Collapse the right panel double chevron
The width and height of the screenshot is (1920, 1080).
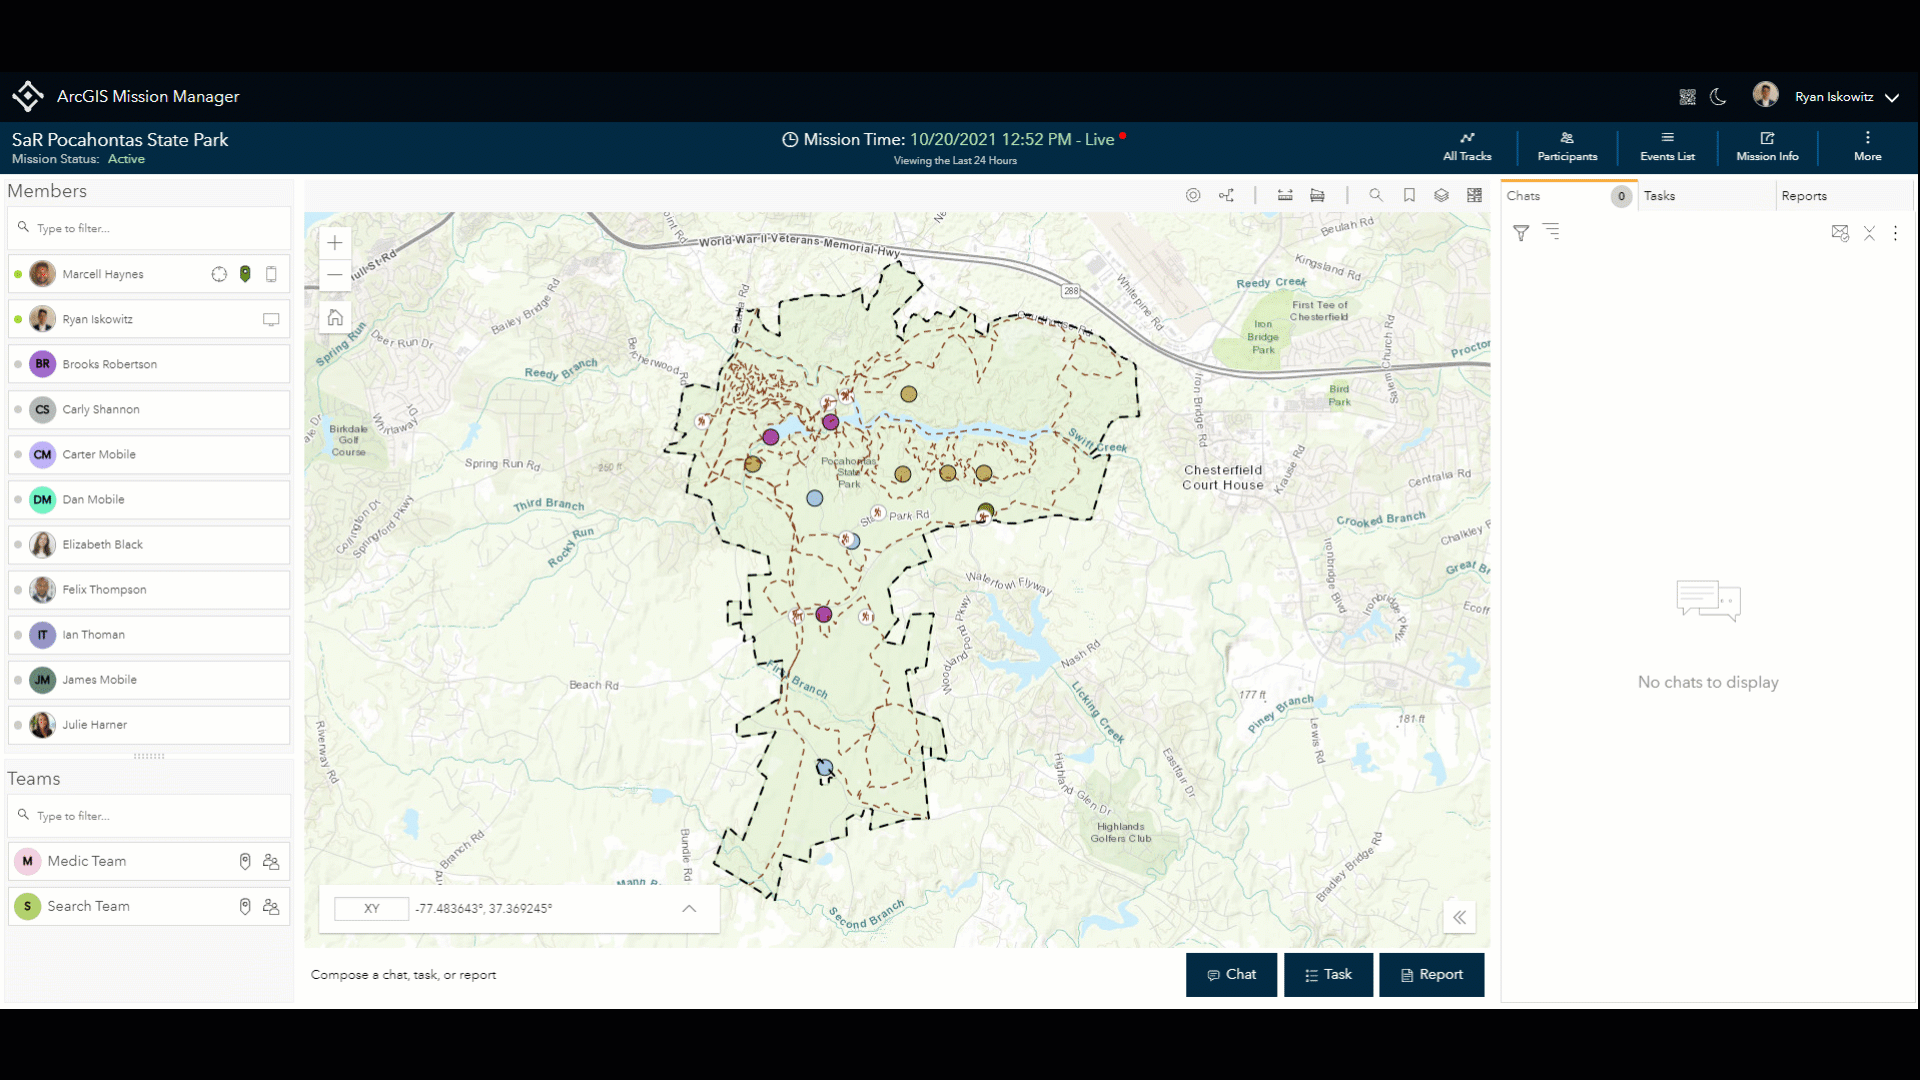[1460, 917]
